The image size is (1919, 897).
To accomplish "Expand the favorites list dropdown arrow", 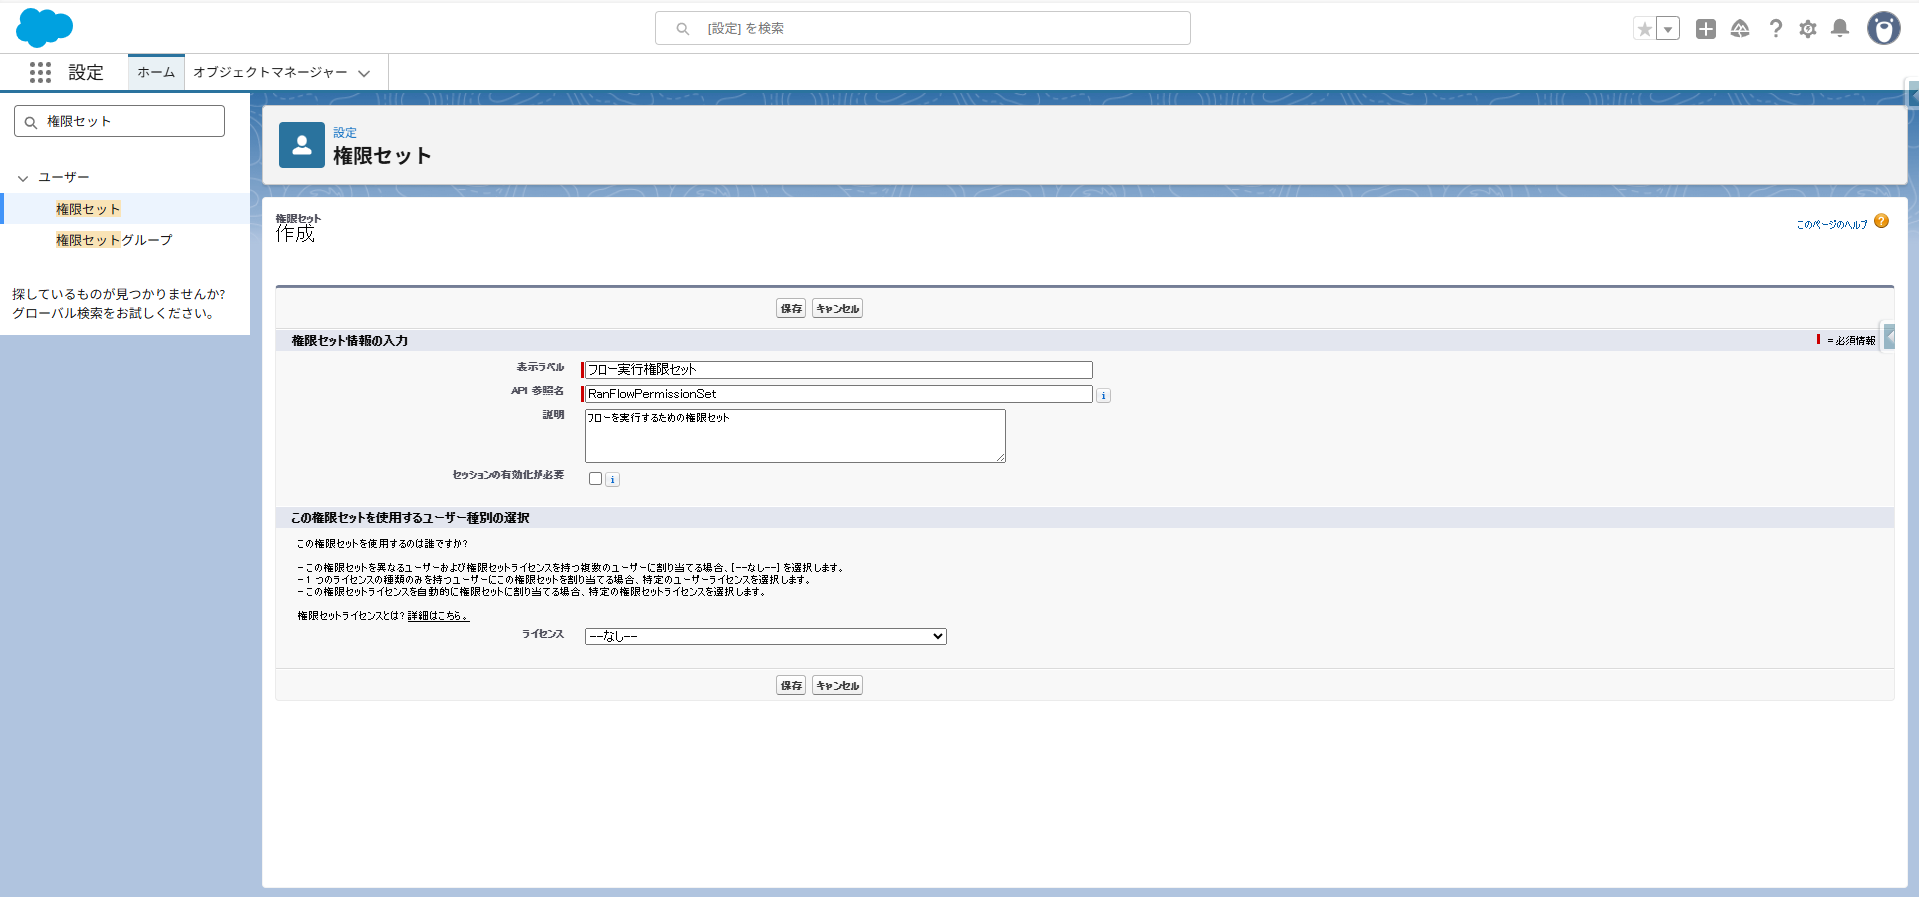I will click(1668, 29).
